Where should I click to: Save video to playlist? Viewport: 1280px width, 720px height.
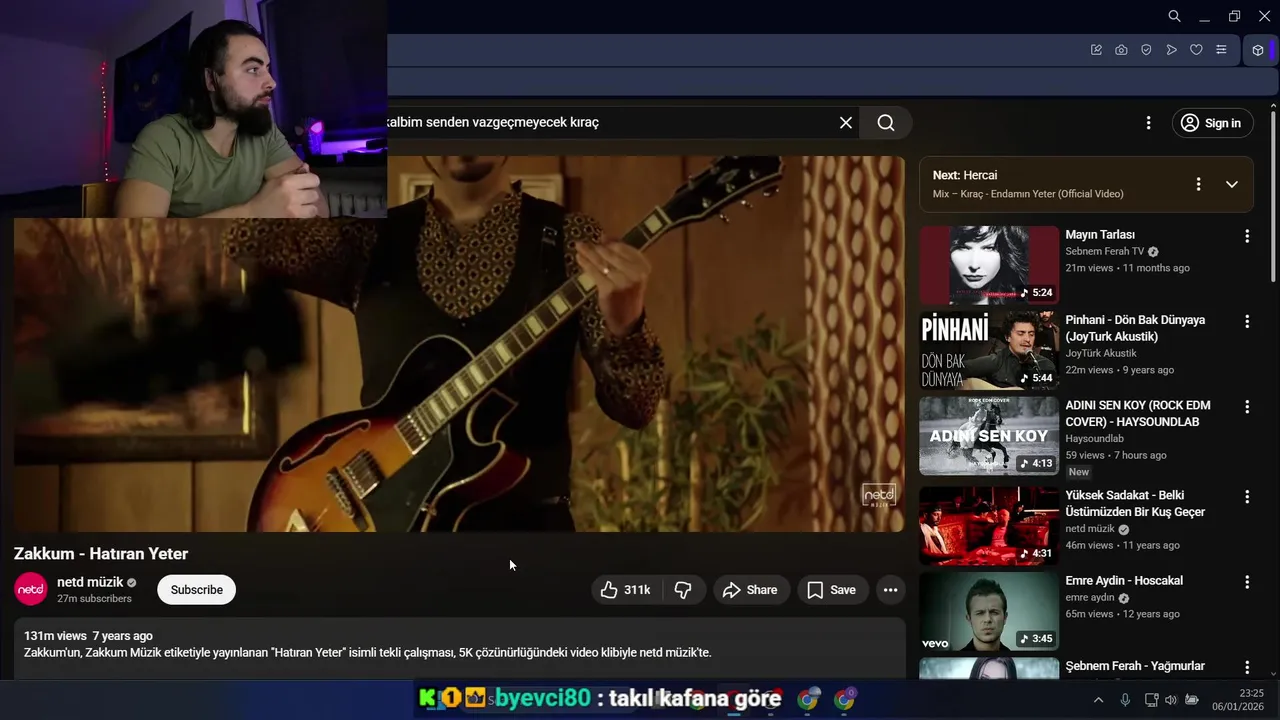click(832, 590)
